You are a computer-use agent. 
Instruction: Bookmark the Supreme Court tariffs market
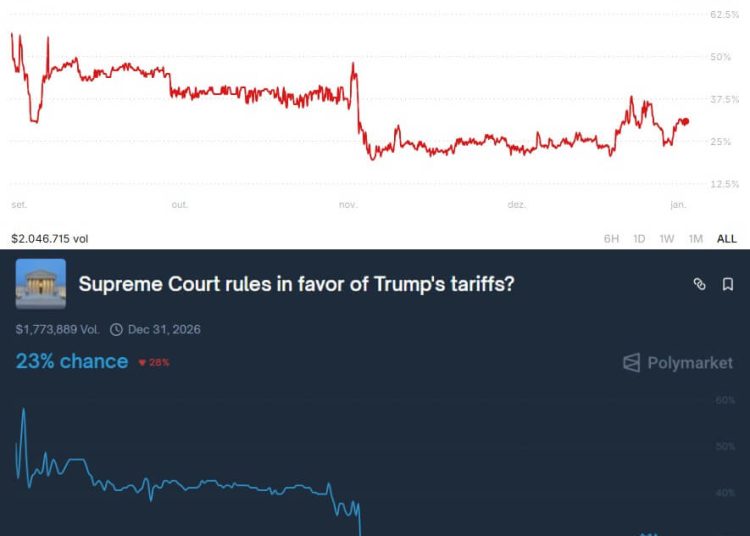728,285
